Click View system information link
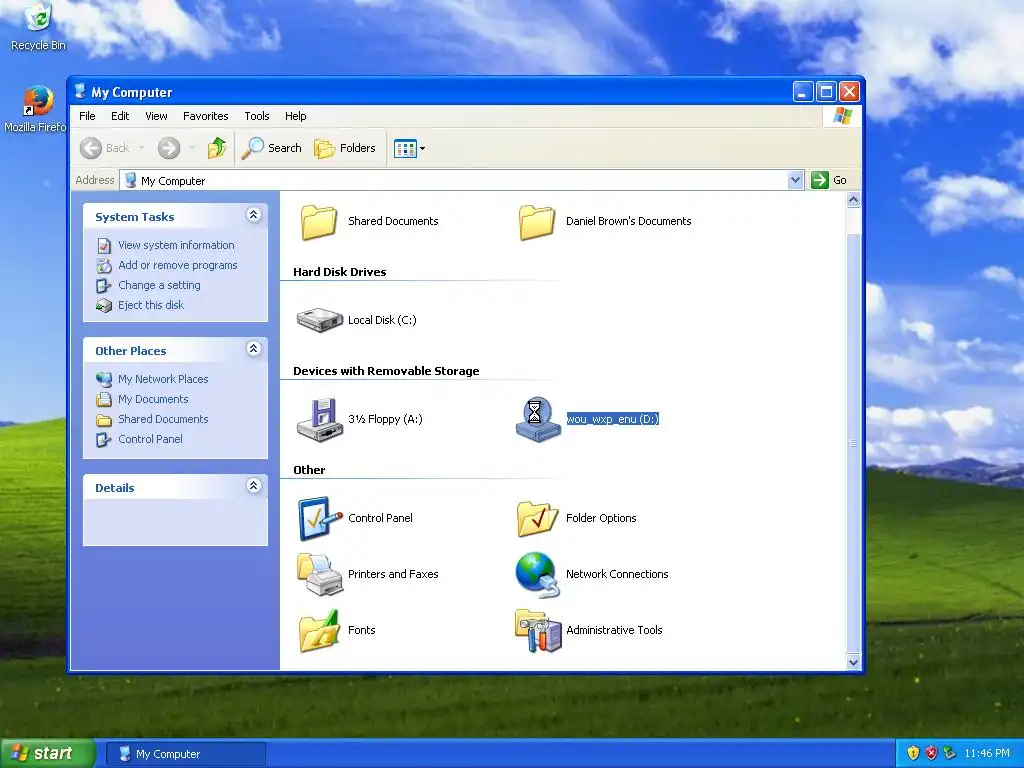This screenshot has height=768, width=1024. click(176, 246)
